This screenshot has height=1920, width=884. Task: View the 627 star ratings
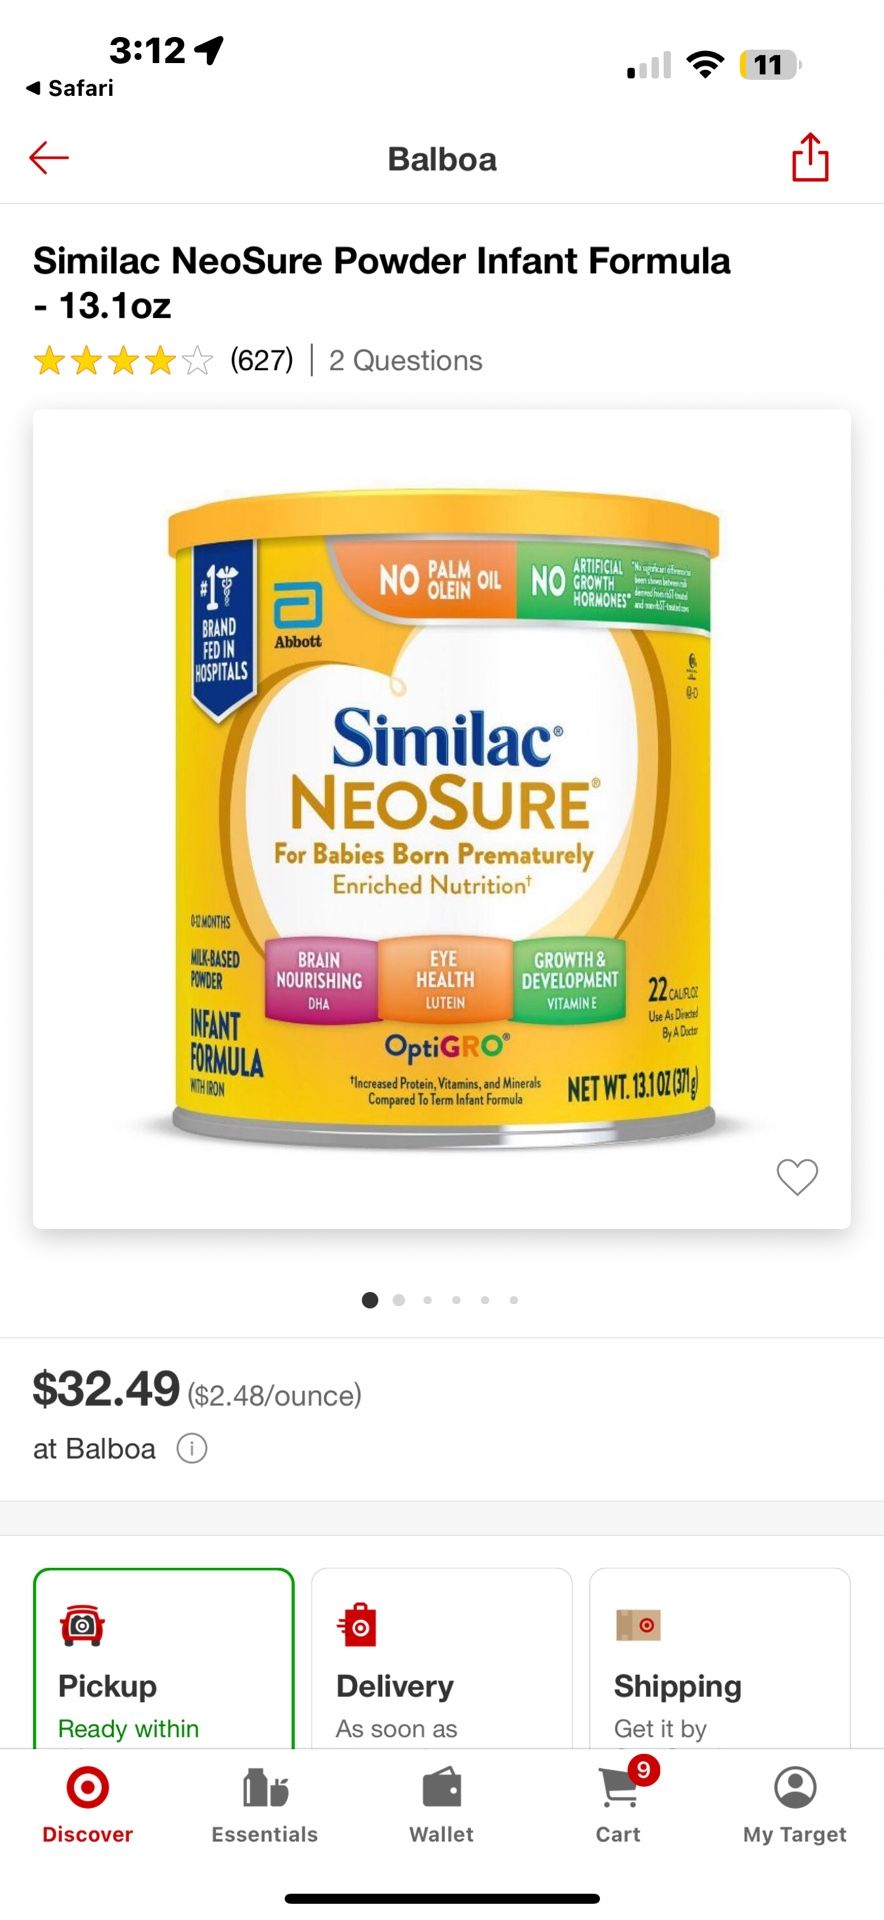click(x=163, y=360)
